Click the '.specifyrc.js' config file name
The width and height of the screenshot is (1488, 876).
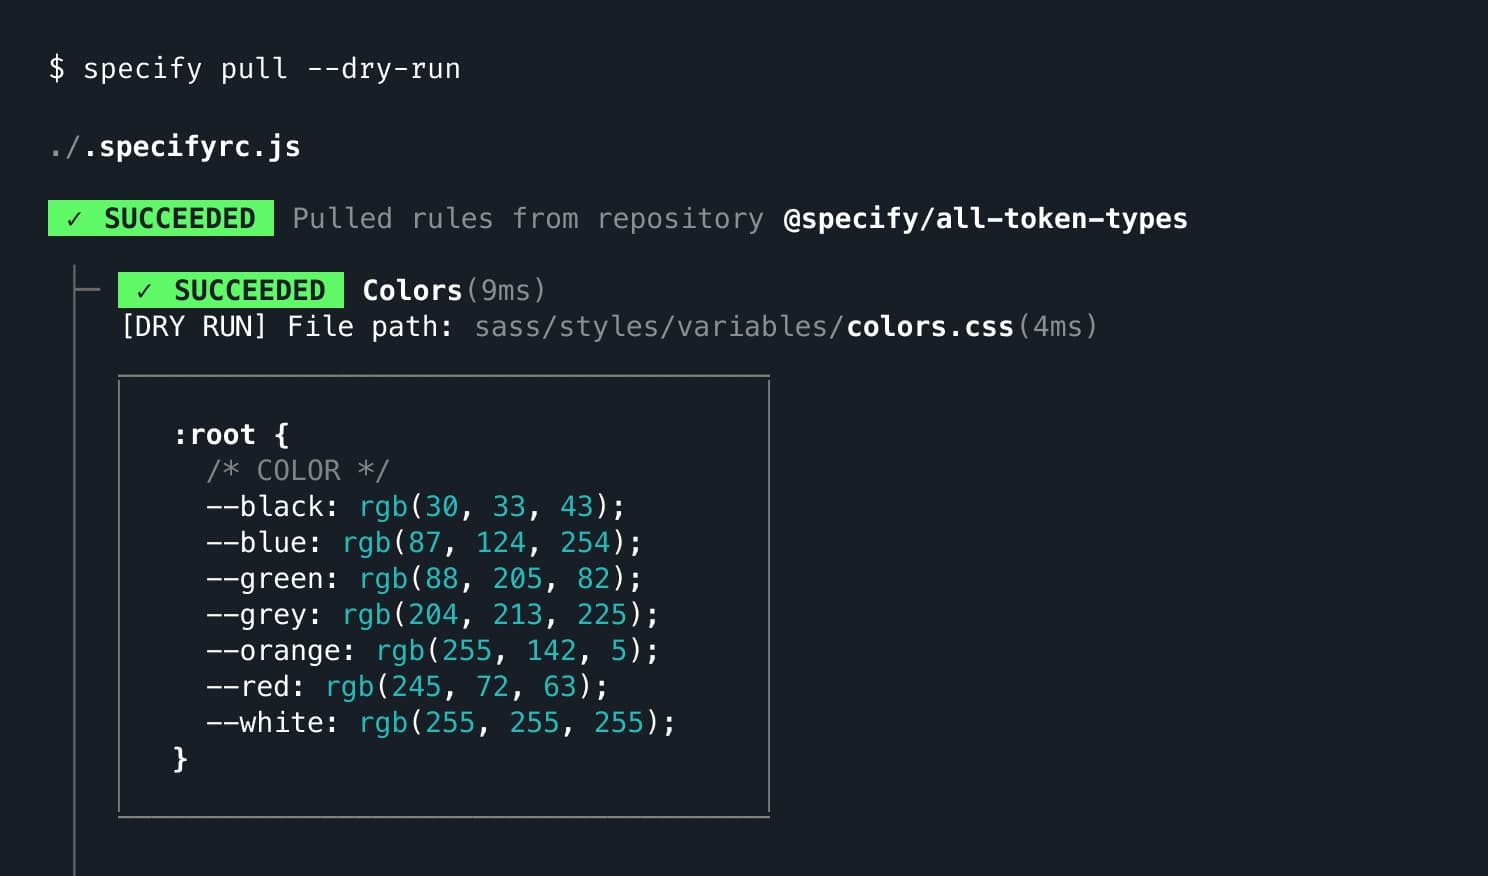[191, 146]
